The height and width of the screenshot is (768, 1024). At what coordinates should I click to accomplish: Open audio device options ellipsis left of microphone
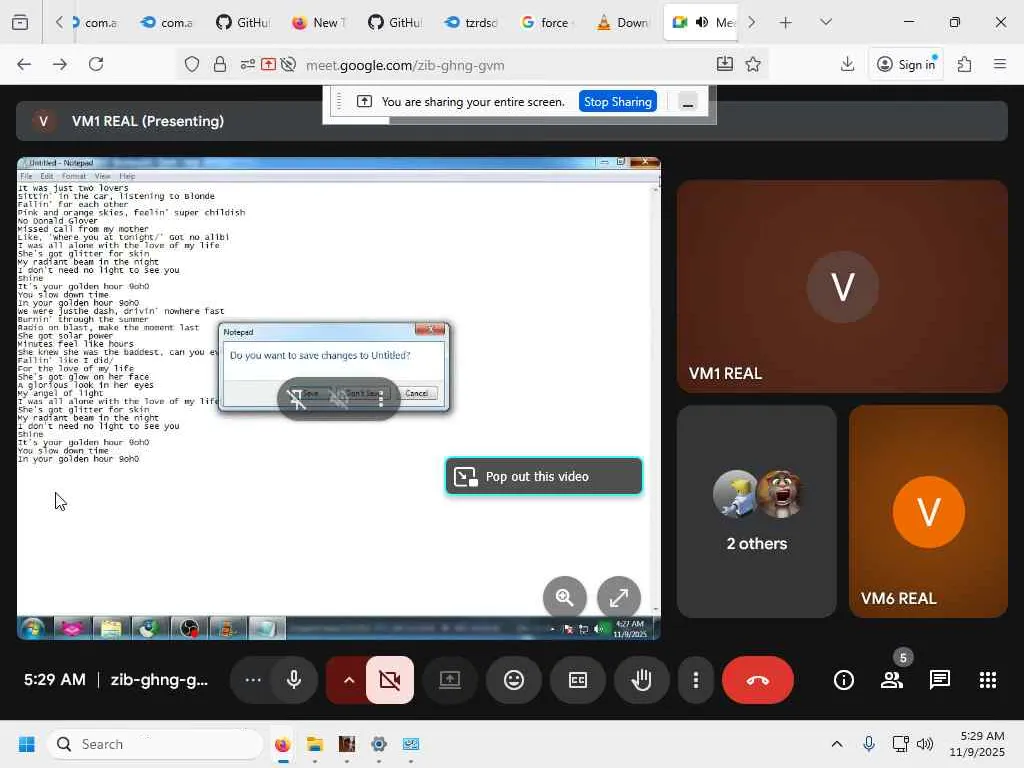point(253,680)
